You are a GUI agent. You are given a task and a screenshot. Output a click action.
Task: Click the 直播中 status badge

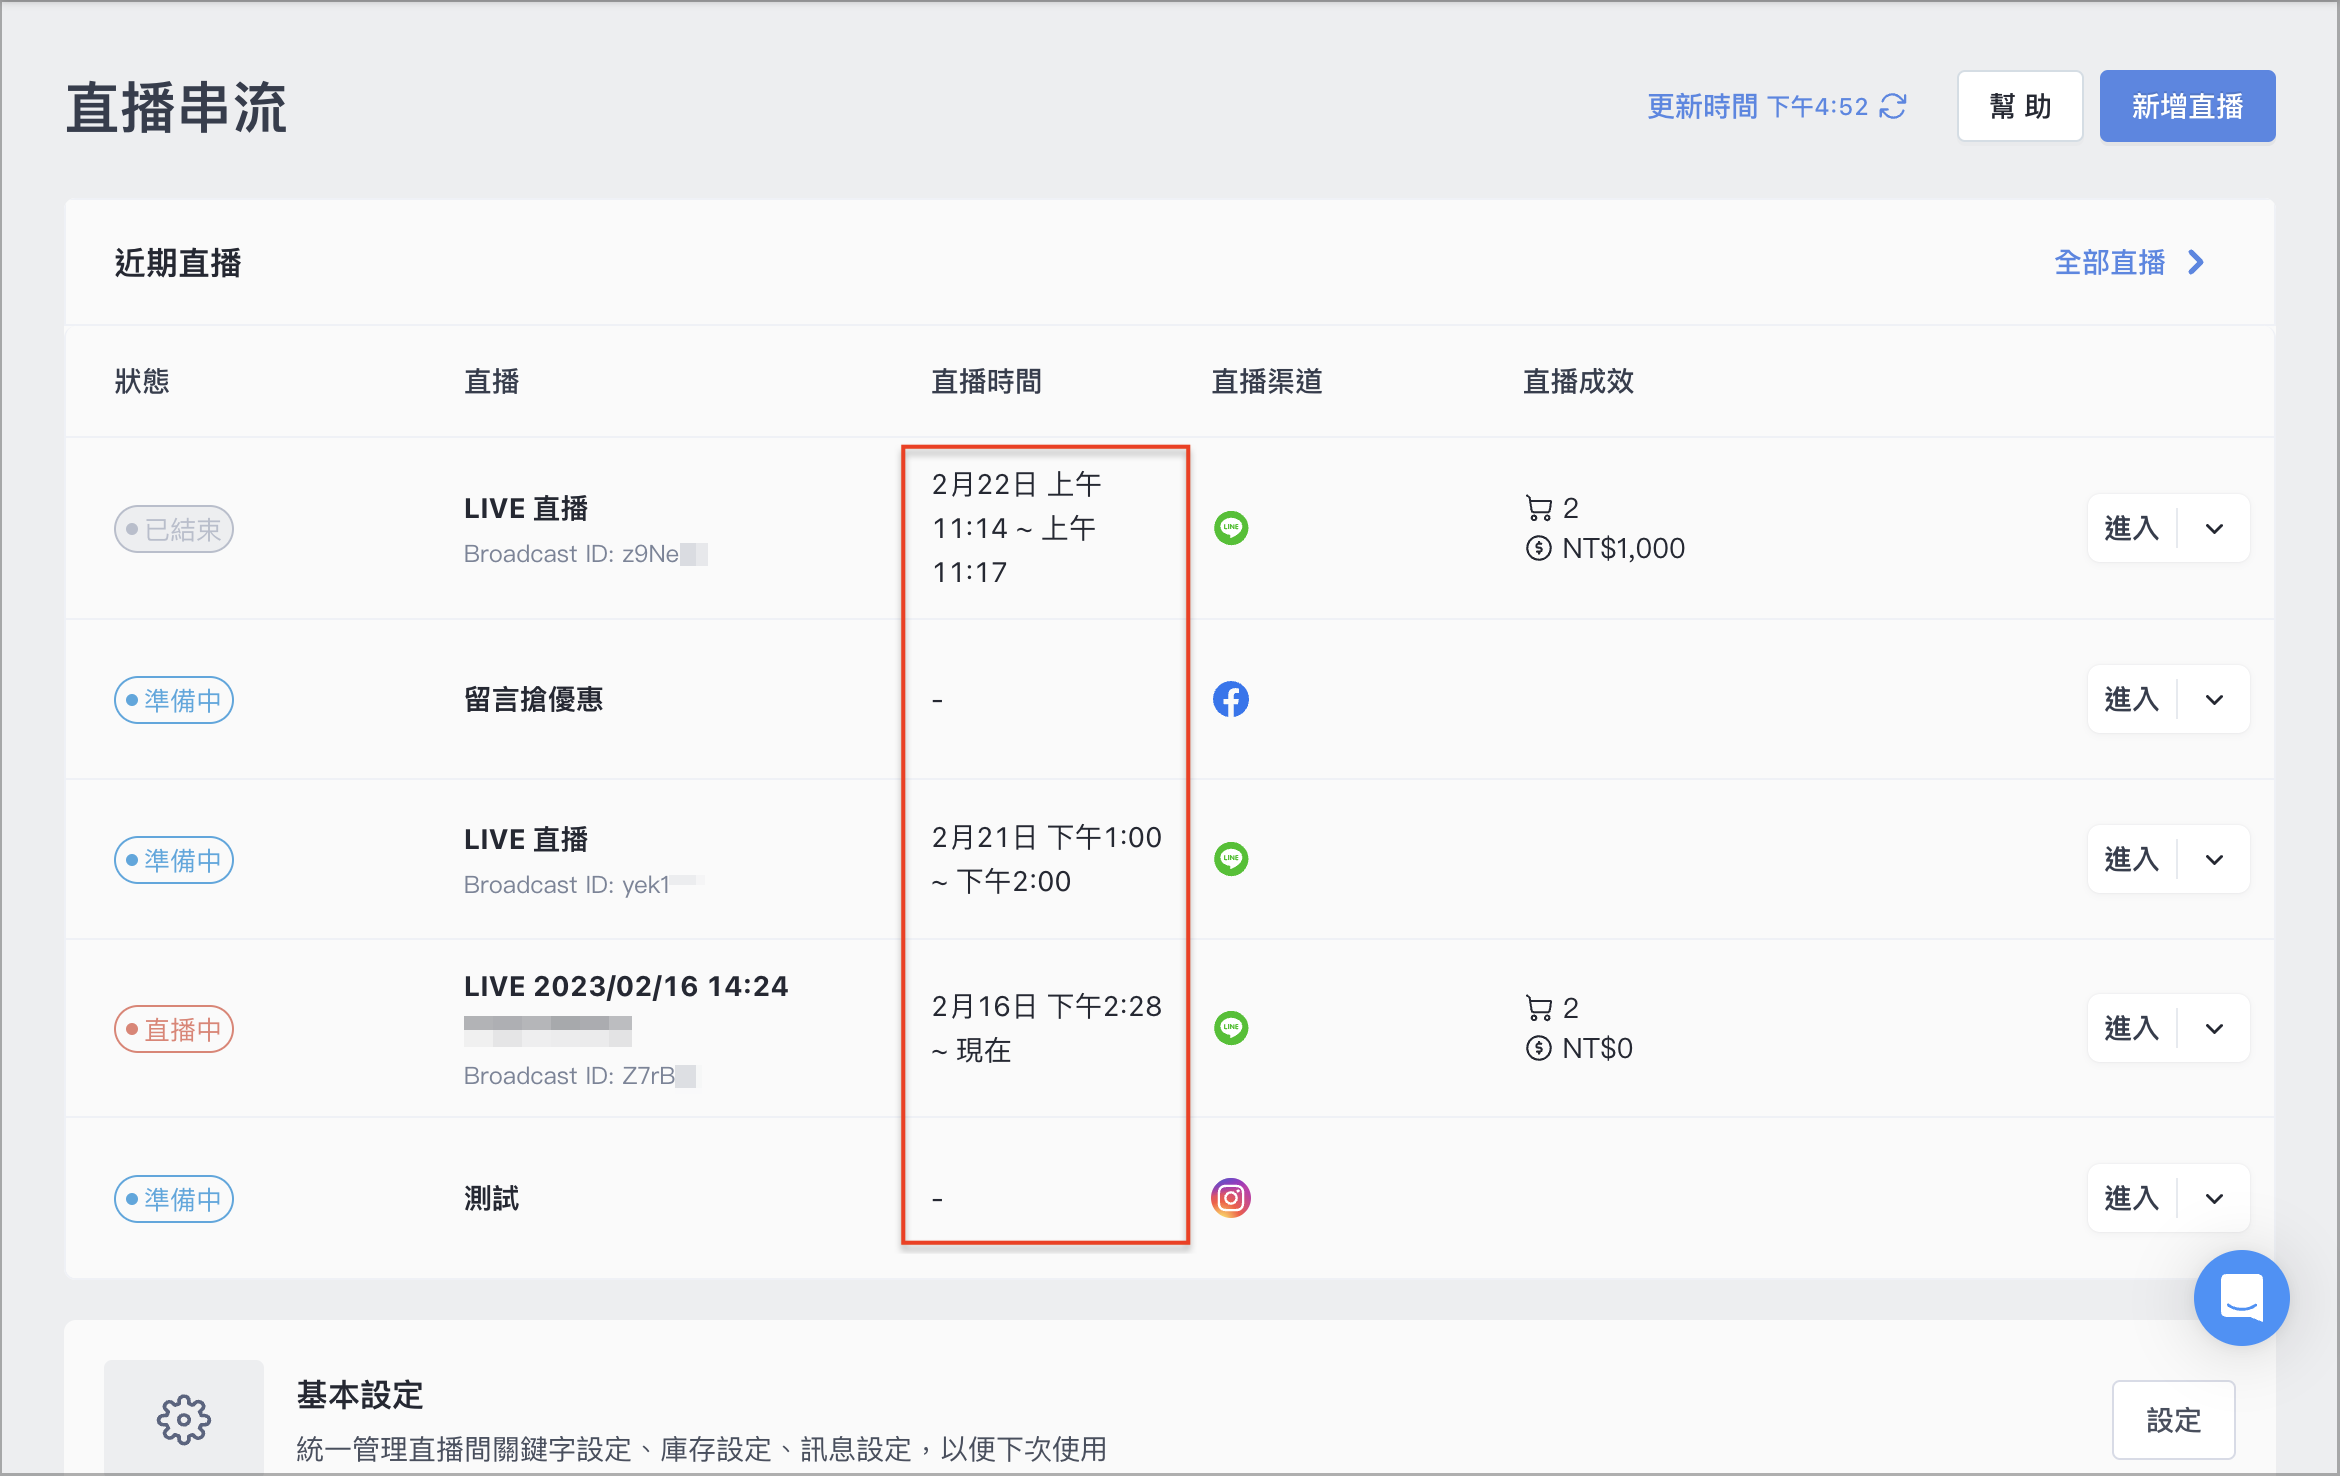(174, 1029)
